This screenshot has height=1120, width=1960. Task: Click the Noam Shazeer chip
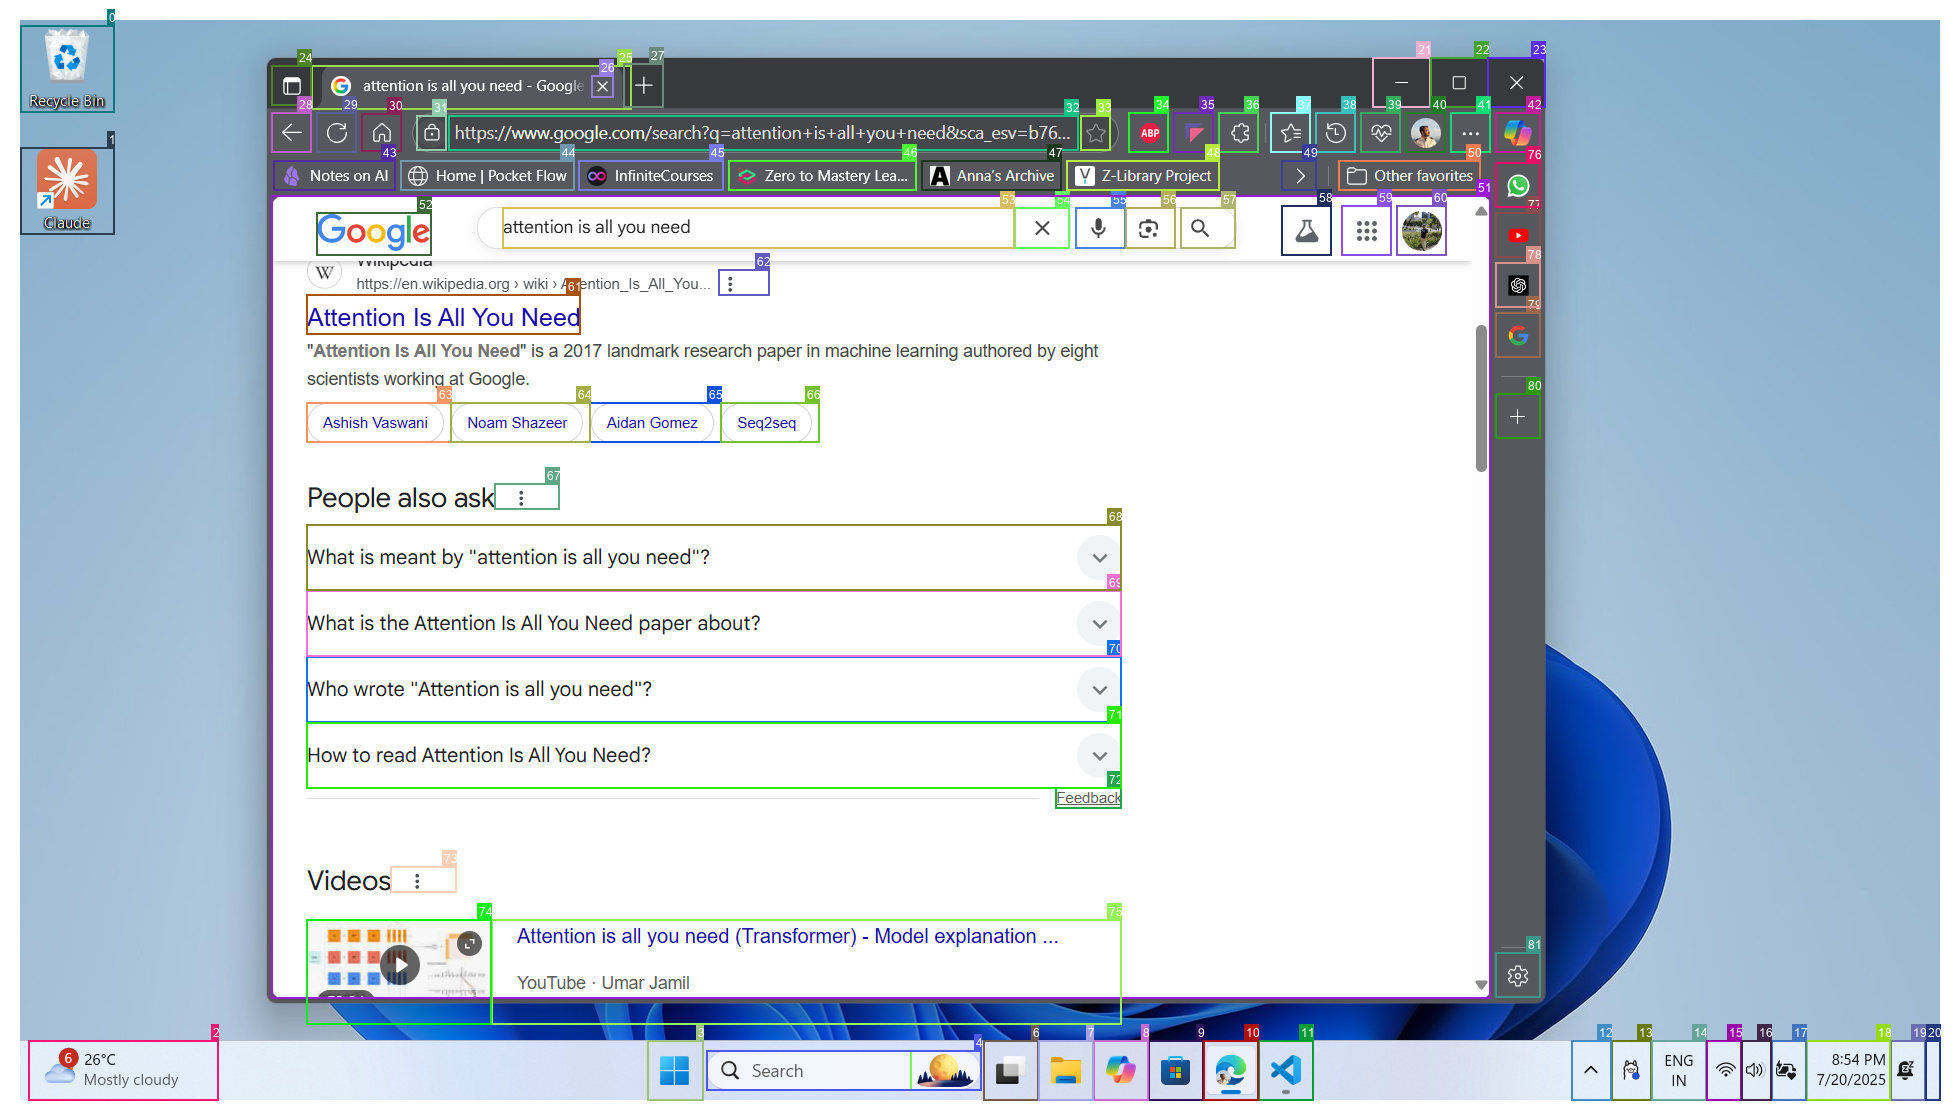coord(517,422)
